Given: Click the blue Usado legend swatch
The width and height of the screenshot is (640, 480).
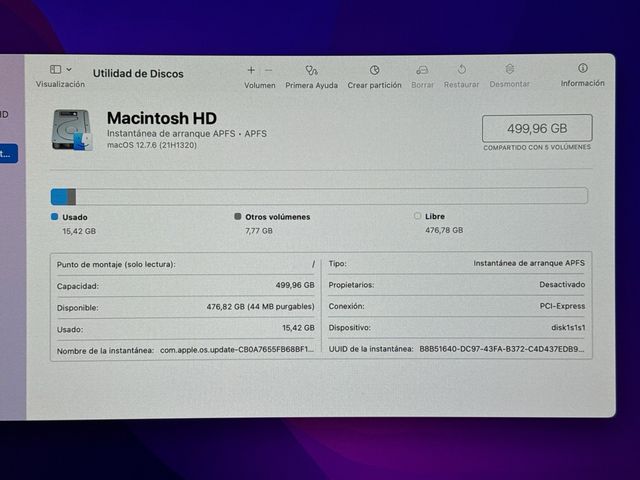Looking at the screenshot, I should 55,217.
